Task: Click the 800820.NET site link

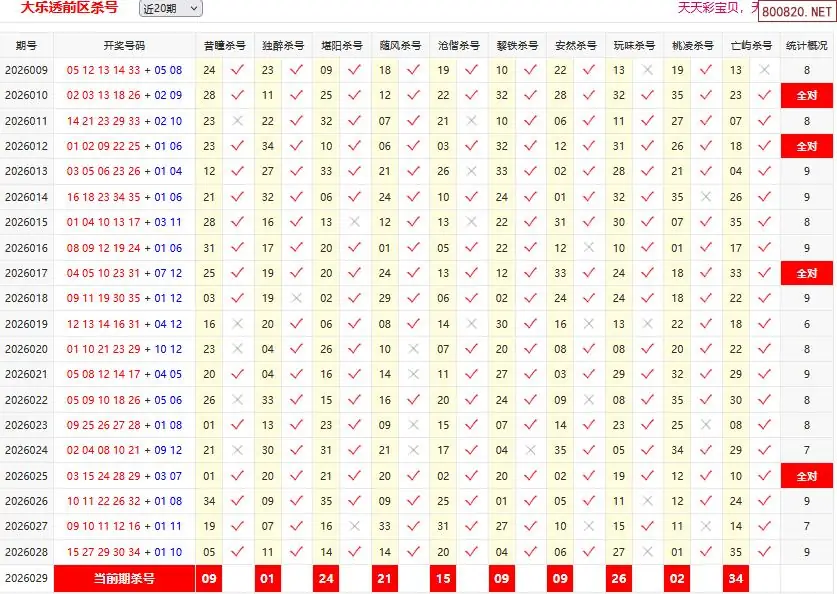Action: point(796,12)
